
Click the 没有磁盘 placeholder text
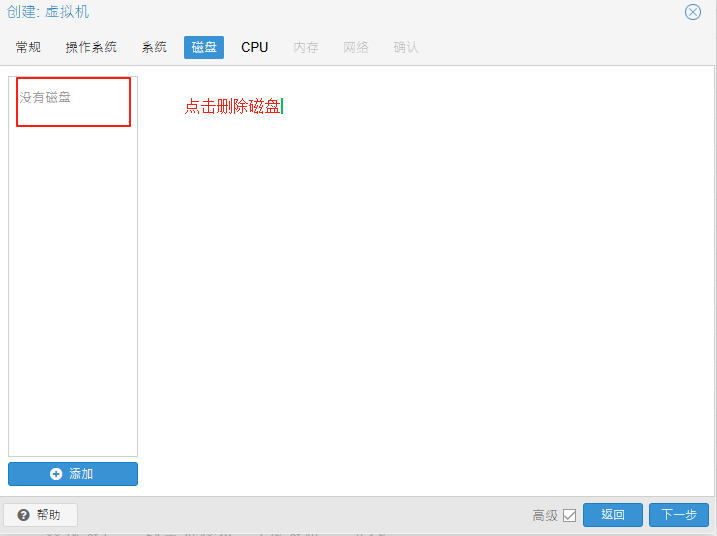pyautogui.click(x=45, y=98)
